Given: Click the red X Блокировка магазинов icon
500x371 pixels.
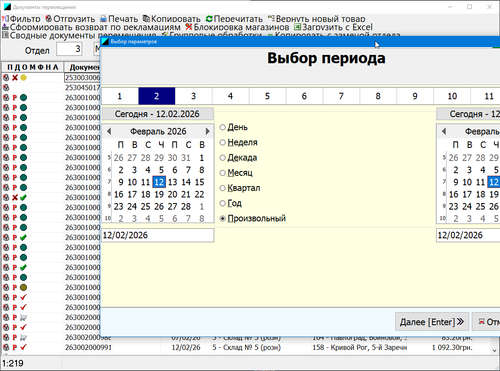Looking at the screenshot, I should (189, 27).
